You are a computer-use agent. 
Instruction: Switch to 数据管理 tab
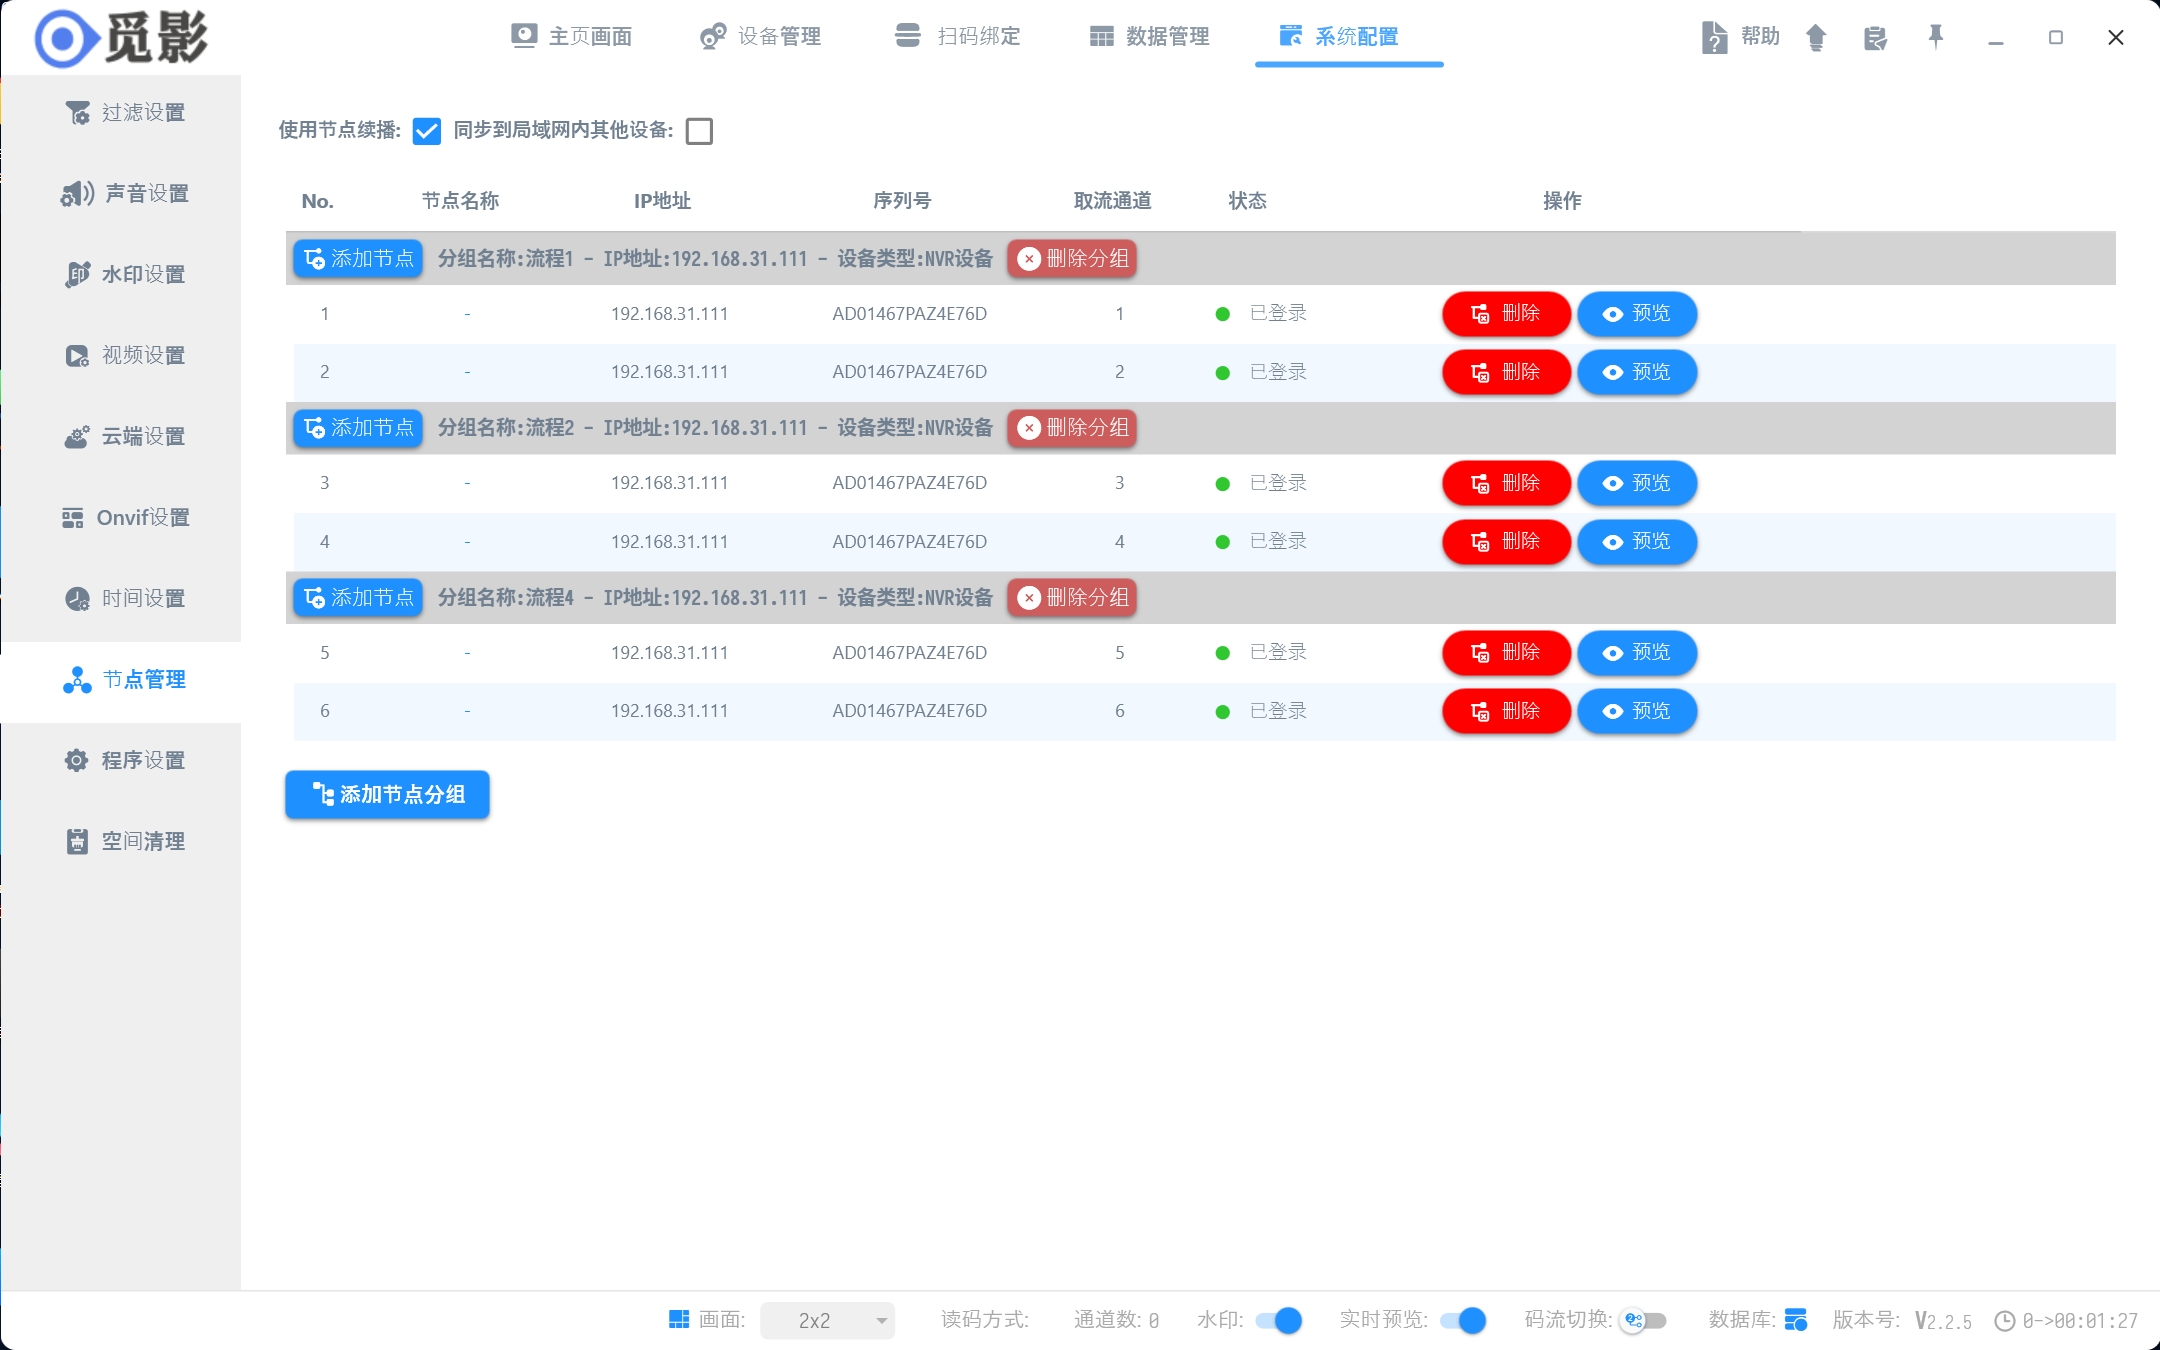(1149, 37)
